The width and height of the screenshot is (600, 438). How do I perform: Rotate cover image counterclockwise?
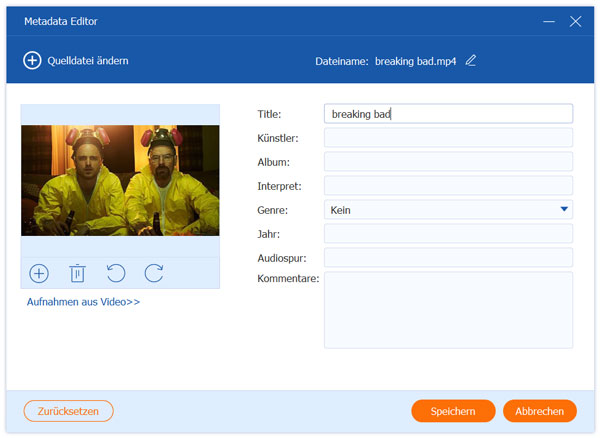coord(116,274)
